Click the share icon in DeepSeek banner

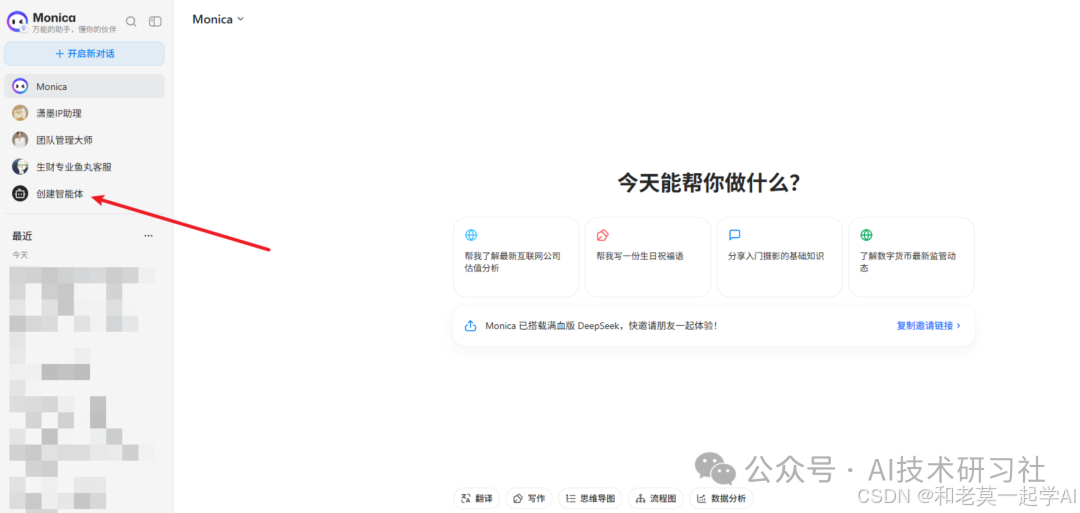point(470,326)
